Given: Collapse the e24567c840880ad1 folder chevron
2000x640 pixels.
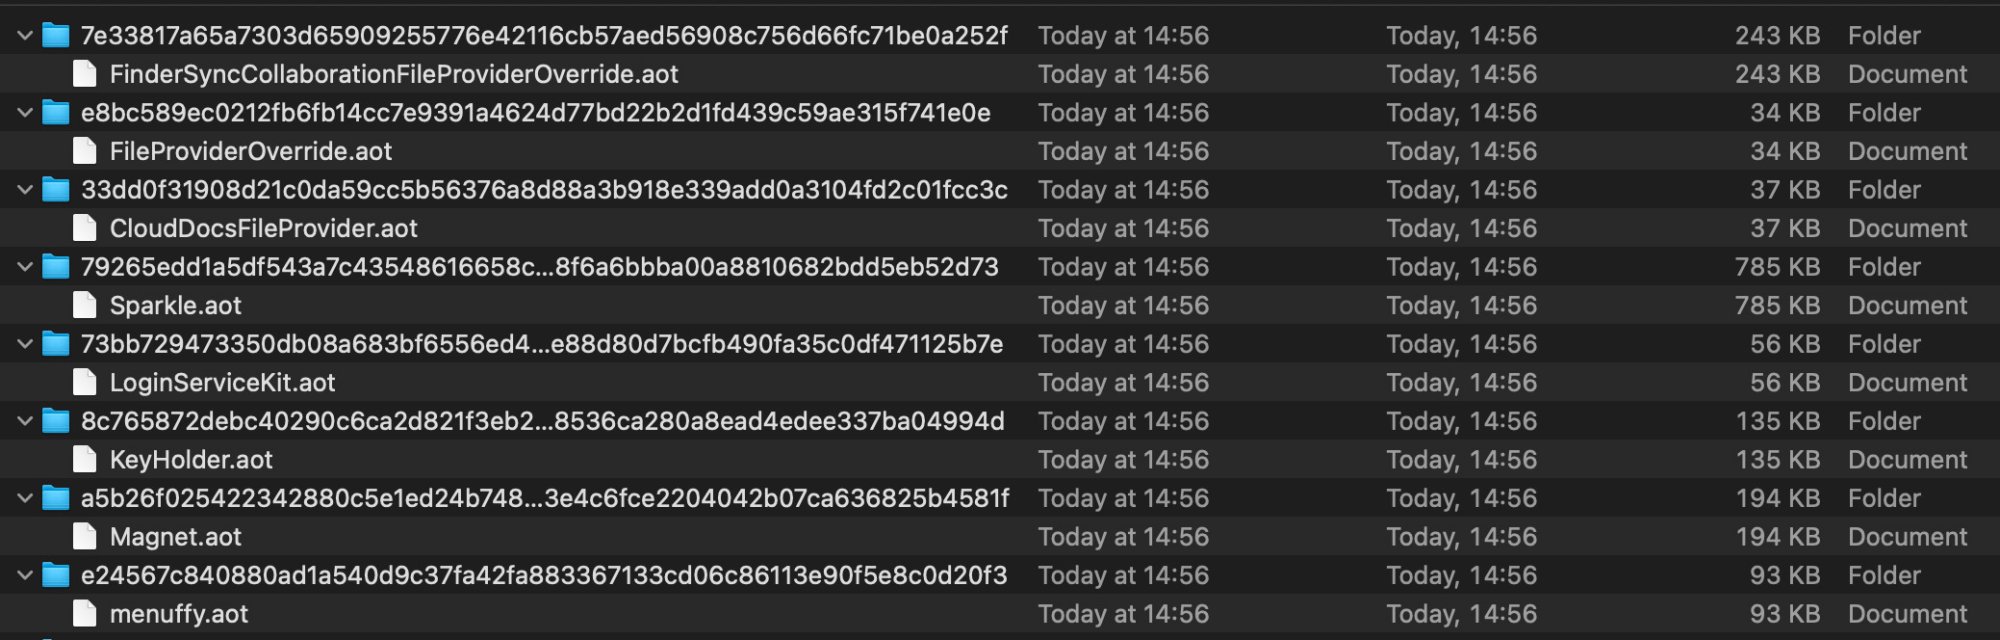Looking at the screenshot, I should 25,575.
